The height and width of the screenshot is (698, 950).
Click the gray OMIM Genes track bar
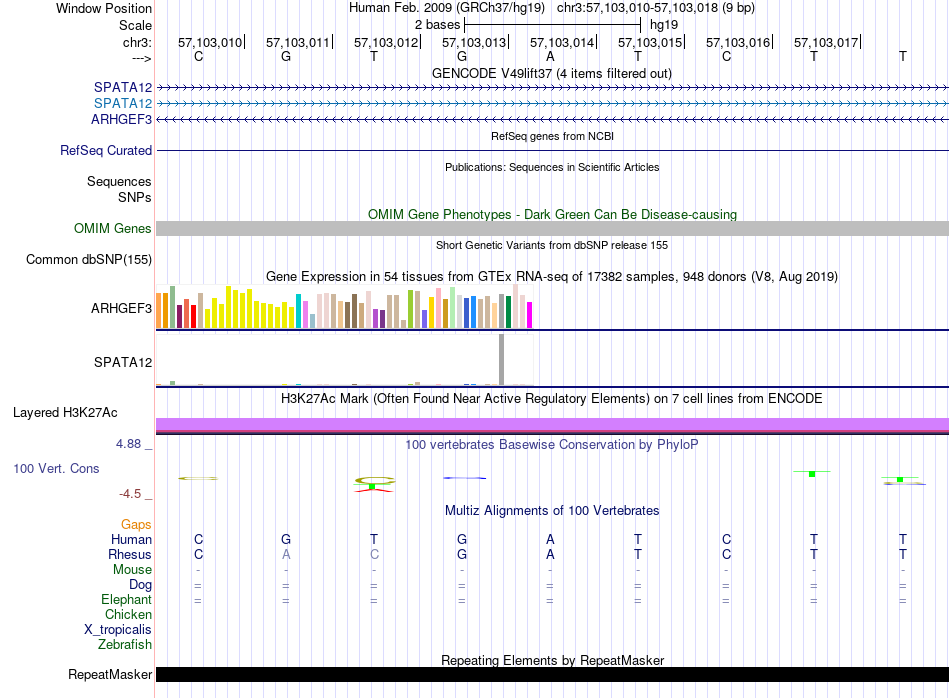coord(552,229)
